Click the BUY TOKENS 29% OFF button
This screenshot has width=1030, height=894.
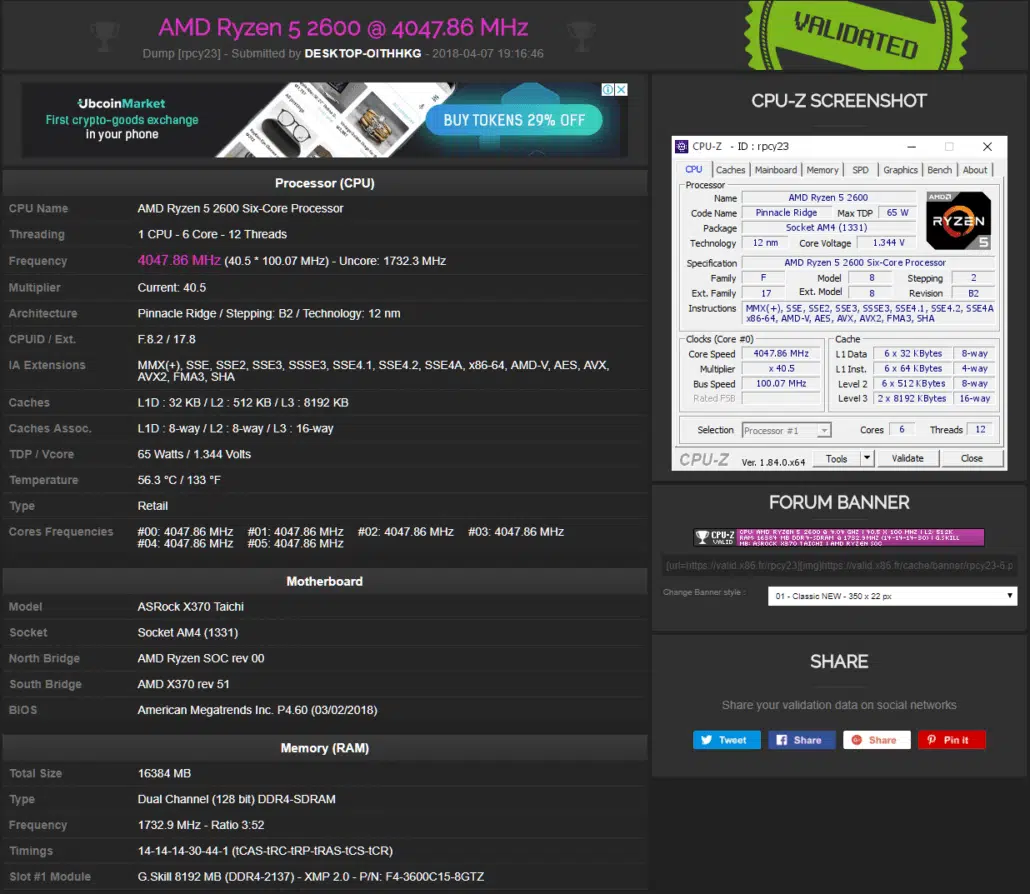(x=514, y=120)
